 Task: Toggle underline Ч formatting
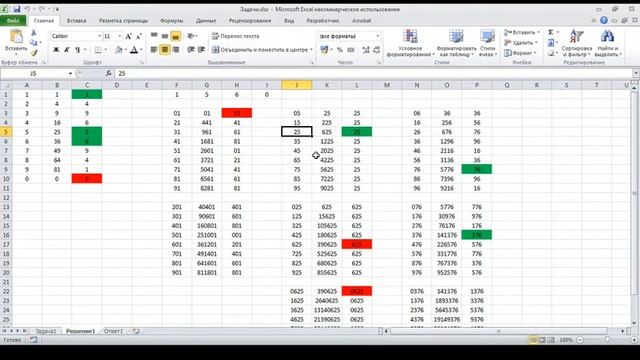77,50
